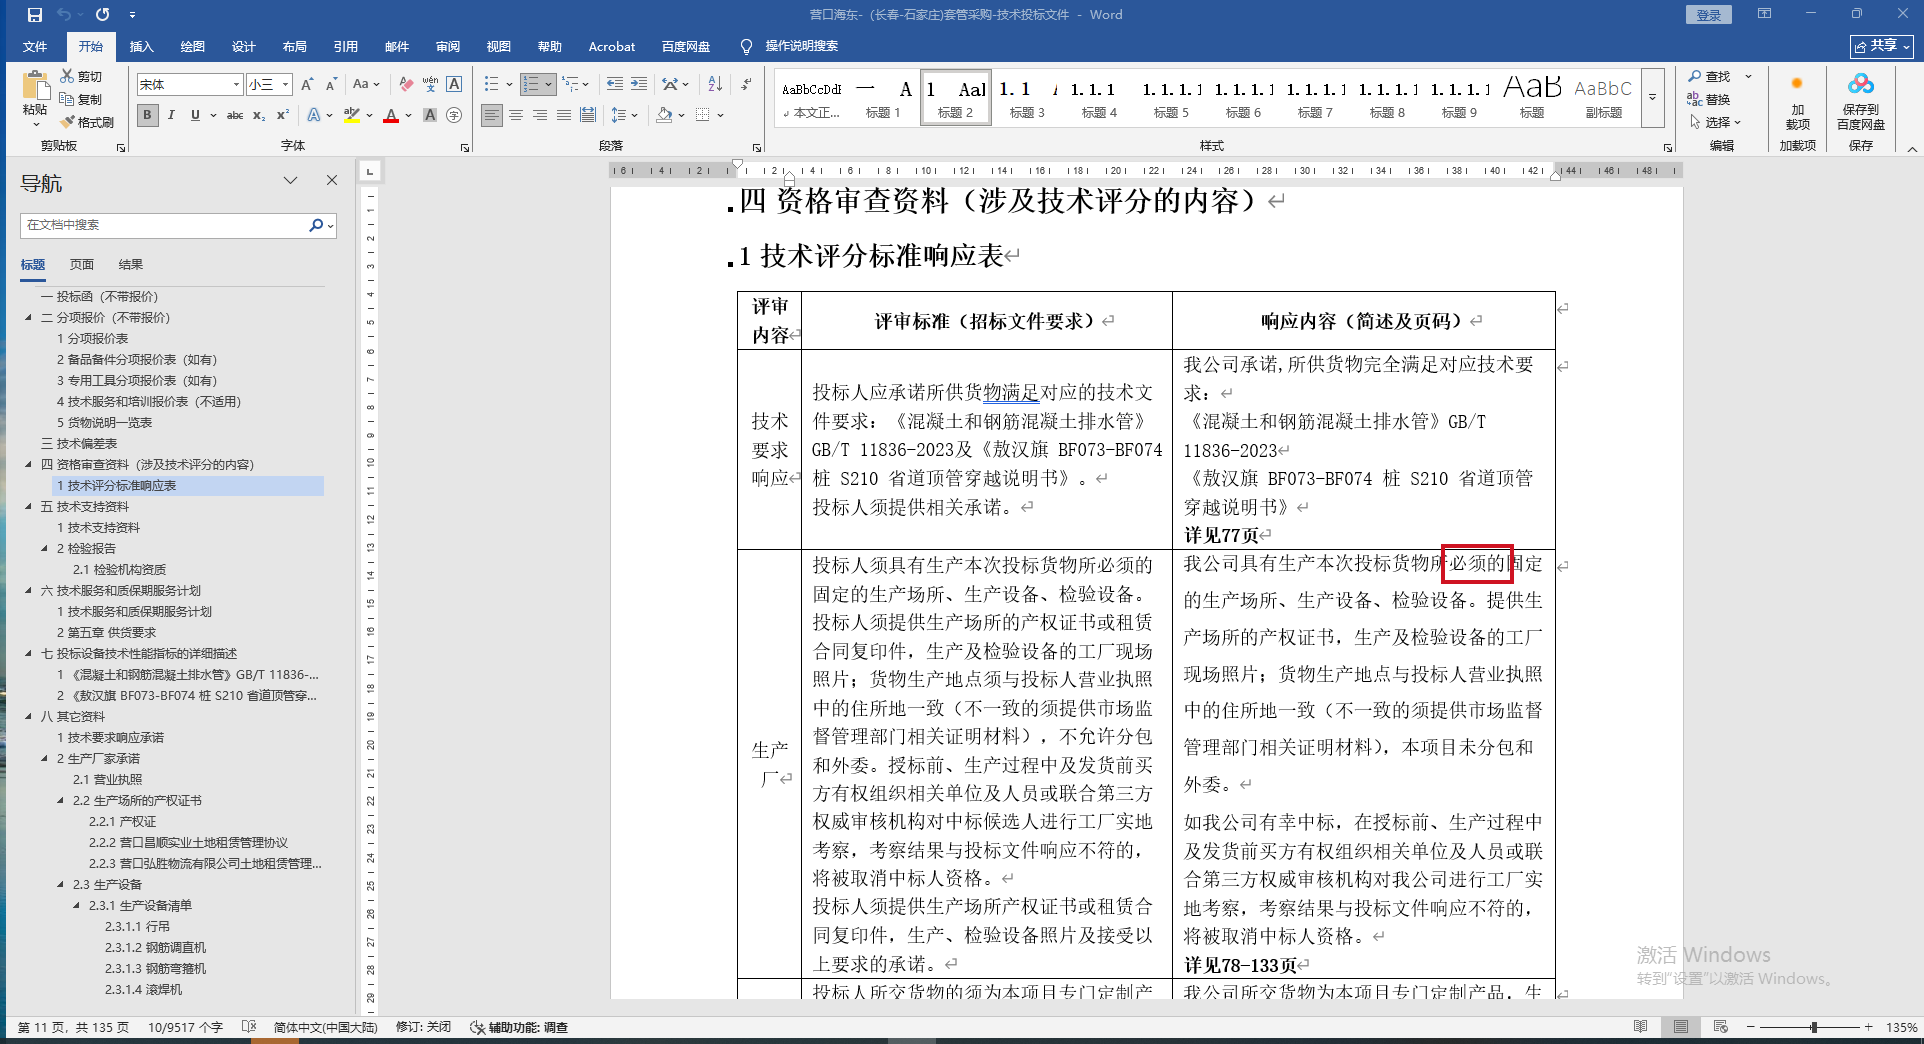Toggle Italic formatting button
The width and height of the screenshot is (1924, 1044).
pos(171,115)
